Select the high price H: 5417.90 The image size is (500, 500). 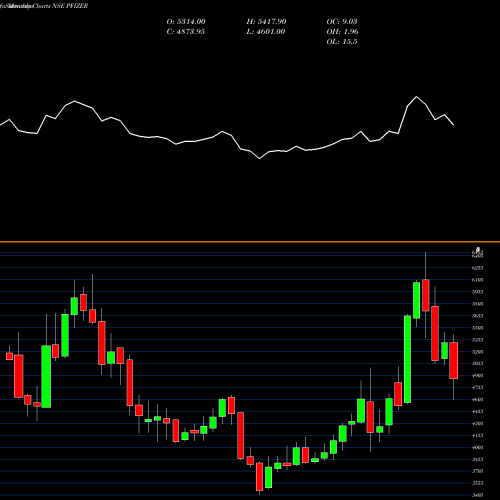tap(266, 22)
